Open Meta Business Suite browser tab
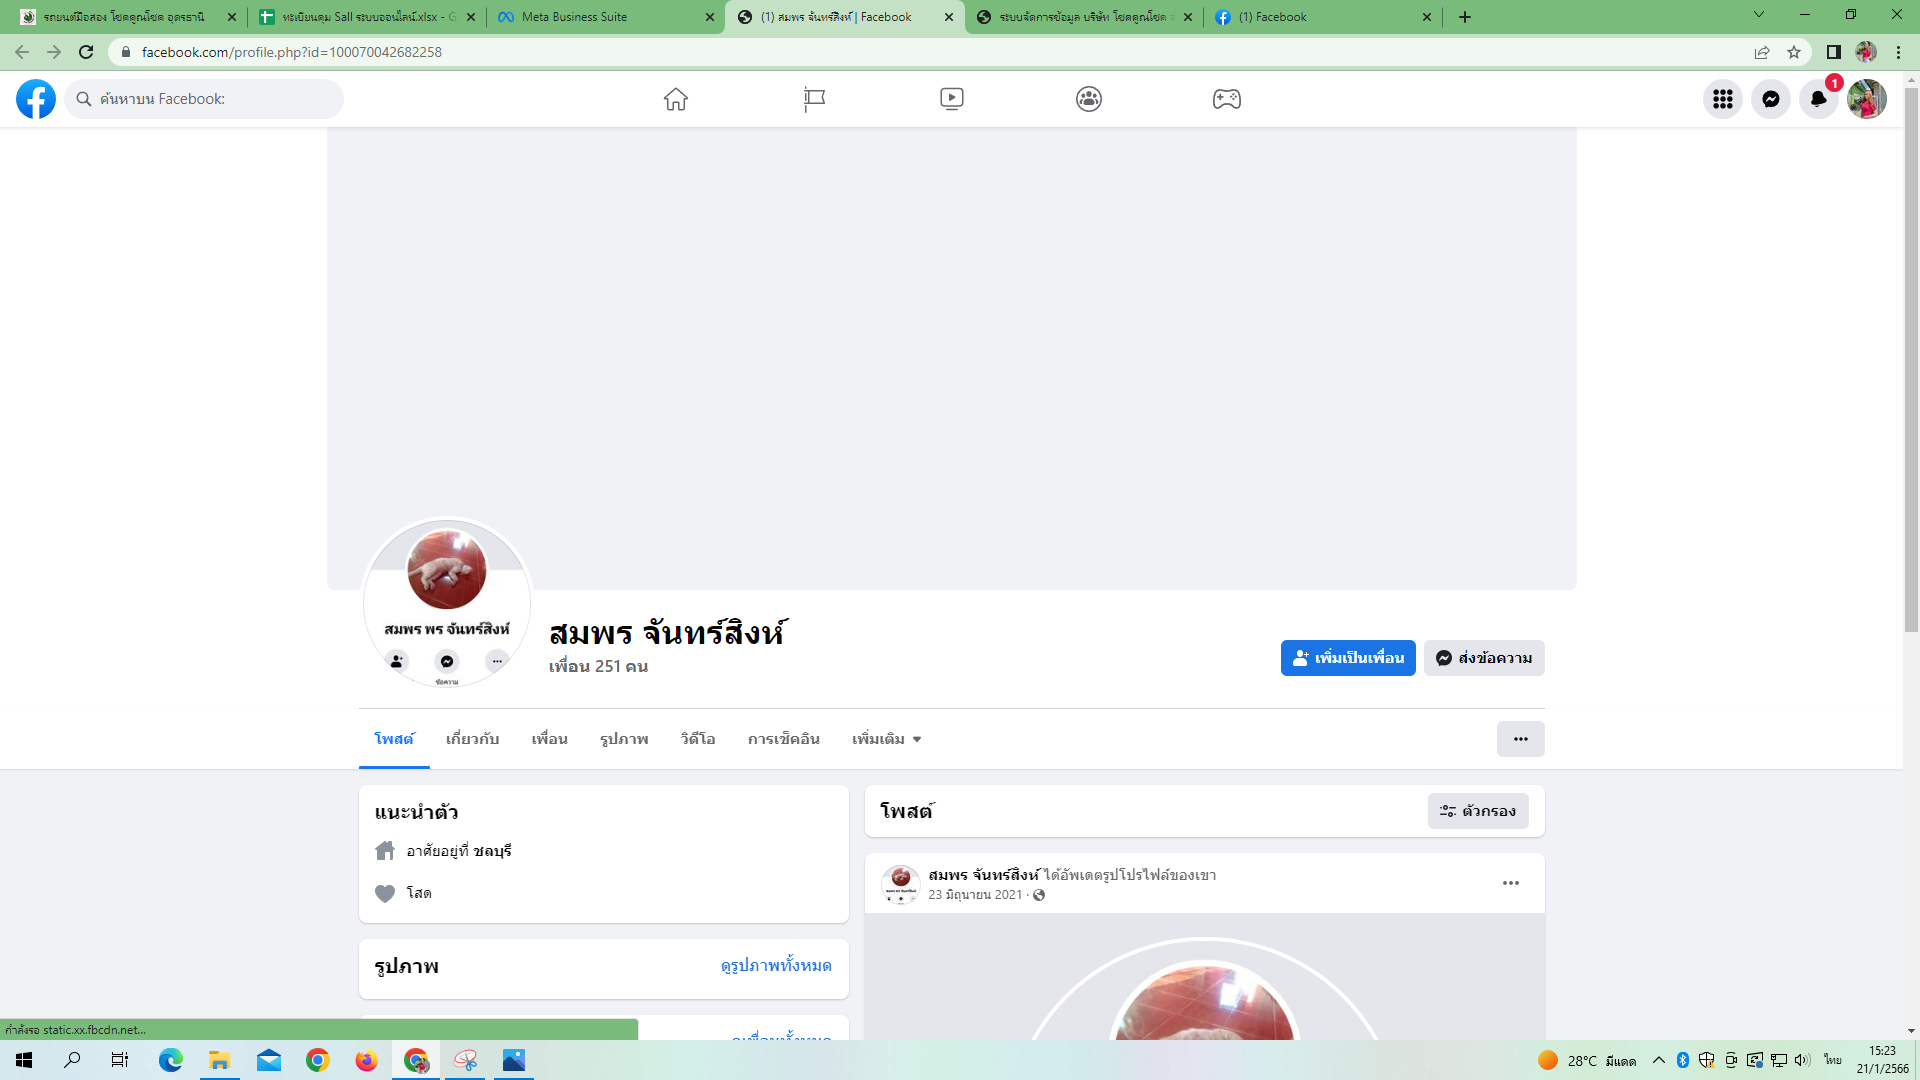1920x1080 pixels. pyautogui.click(x=574, y=17)
